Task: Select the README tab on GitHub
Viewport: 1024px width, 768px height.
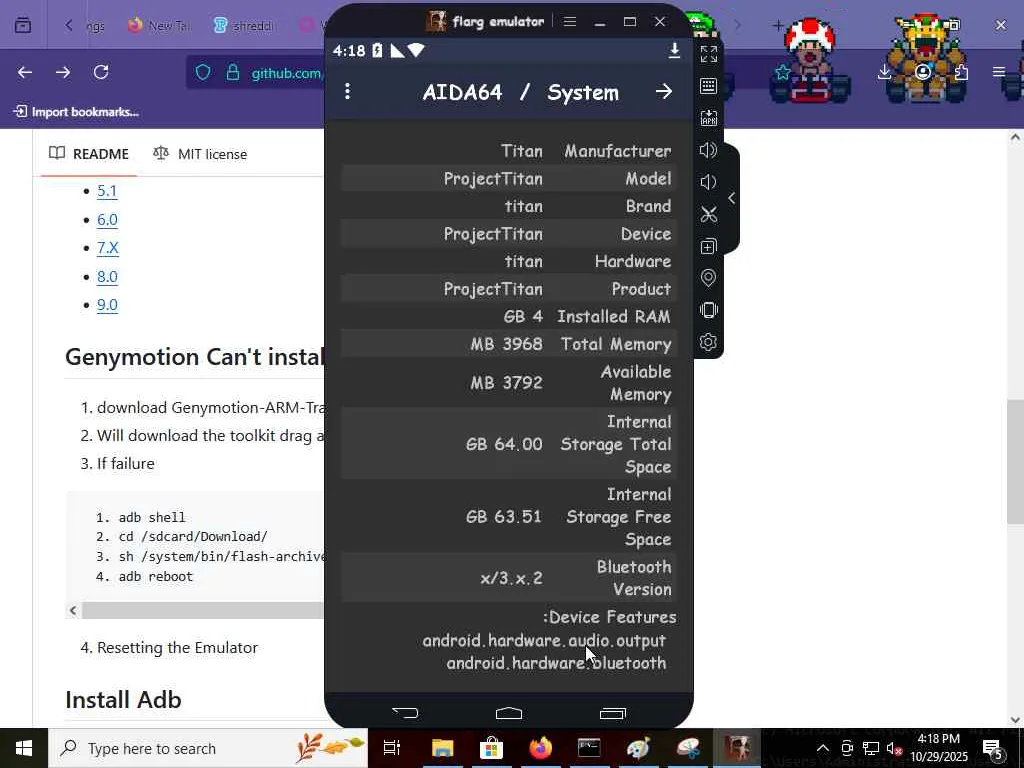Action: click(x=89, y=154)
